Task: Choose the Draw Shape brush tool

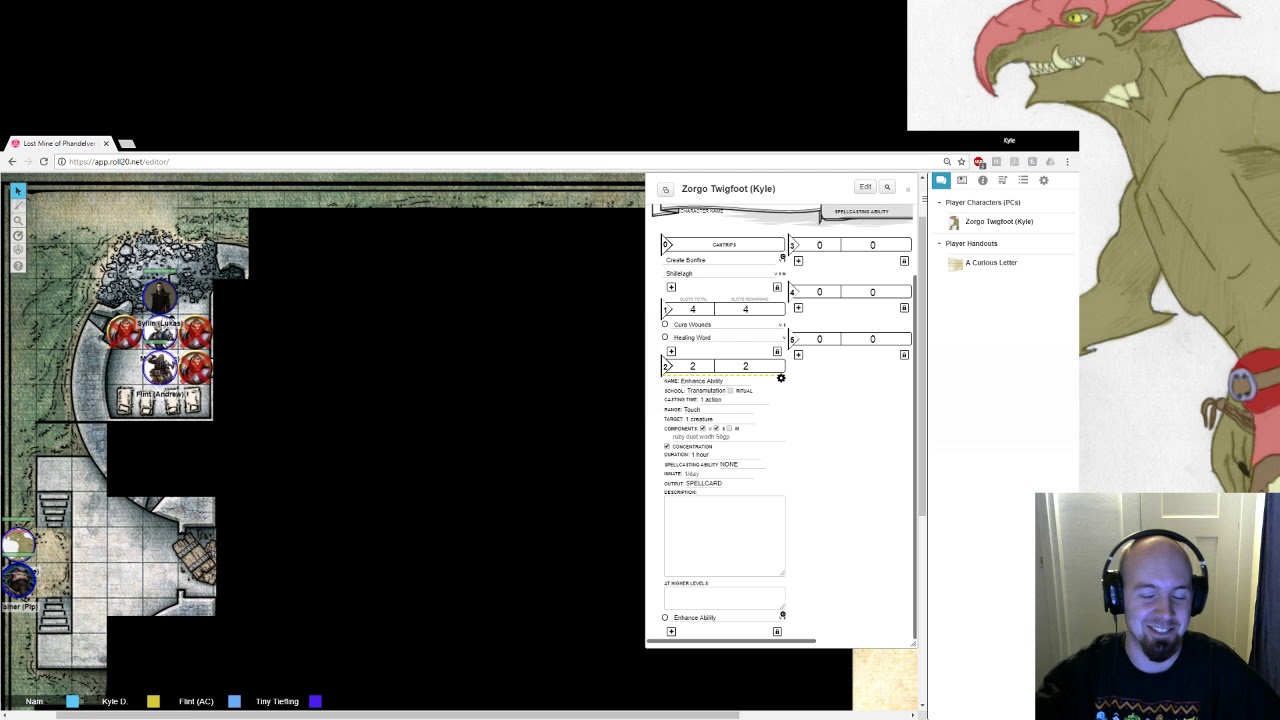Action: click(x=18, y=205)
